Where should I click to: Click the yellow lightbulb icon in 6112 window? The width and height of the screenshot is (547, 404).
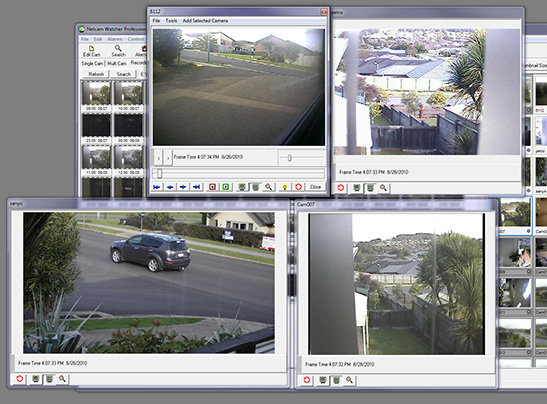(285, 187)
